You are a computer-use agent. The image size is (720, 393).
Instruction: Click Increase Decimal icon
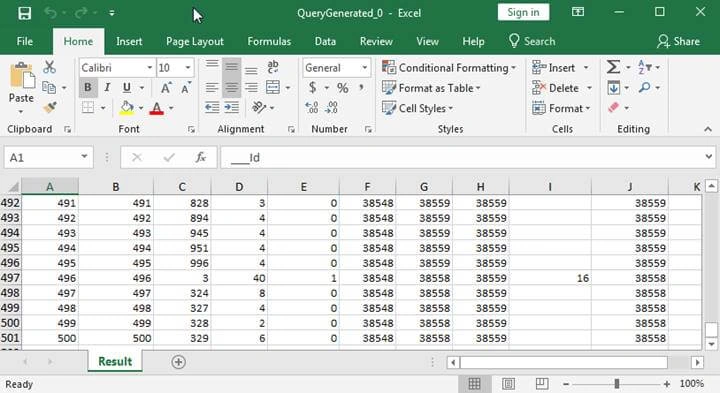coord(312,107)
